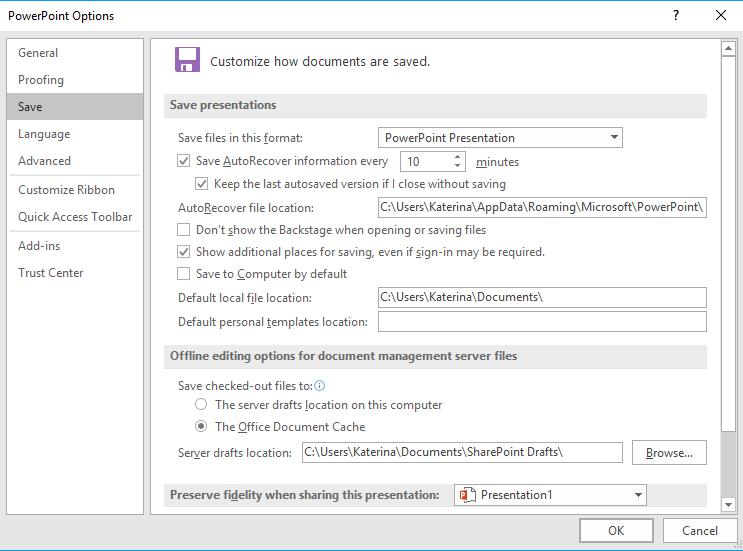Select The Office Document Cache option
Image resolution: width=743 pixels, height=551 pixels.
201,426
